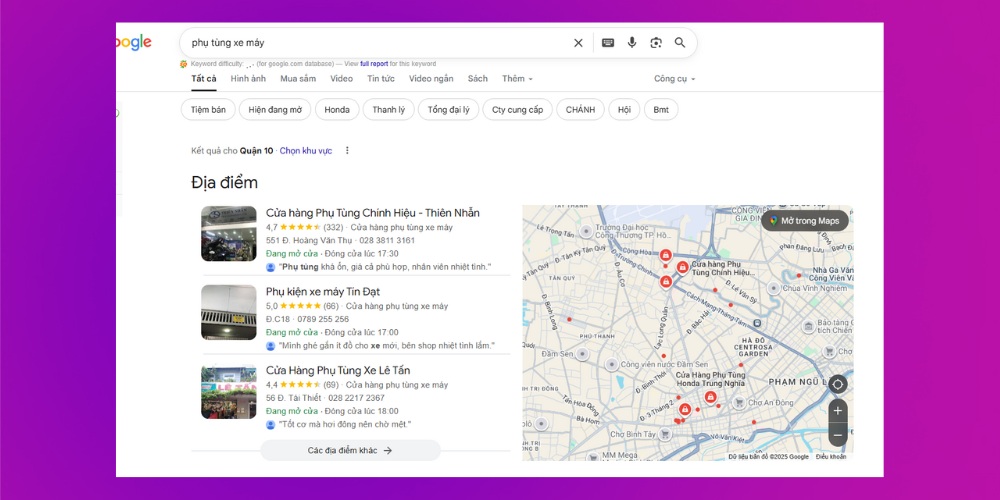Click the my-location target icon on the map
The width and height of the screenshot is (1000, 500).
click(x=837, y=385)
